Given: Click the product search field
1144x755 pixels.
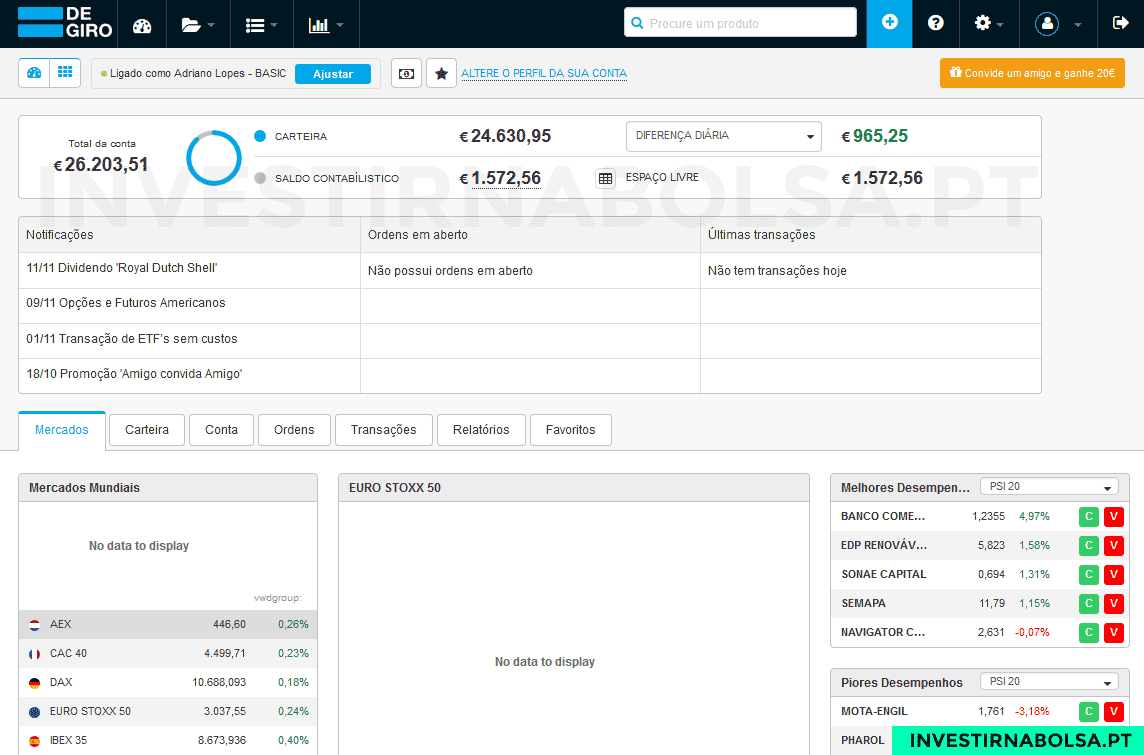Looking at the screenshot, I should tap(740, 23).
